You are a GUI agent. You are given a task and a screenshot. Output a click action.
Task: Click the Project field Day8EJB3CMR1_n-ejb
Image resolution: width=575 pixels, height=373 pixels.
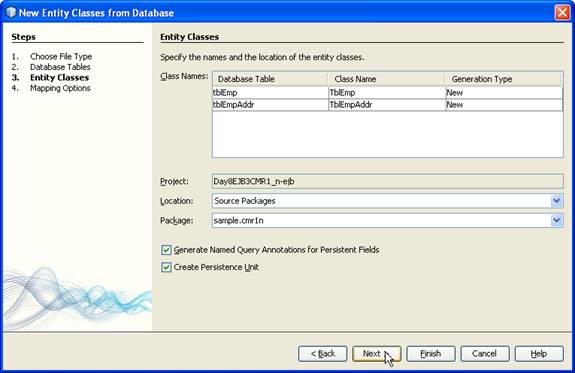click(388, 181)
